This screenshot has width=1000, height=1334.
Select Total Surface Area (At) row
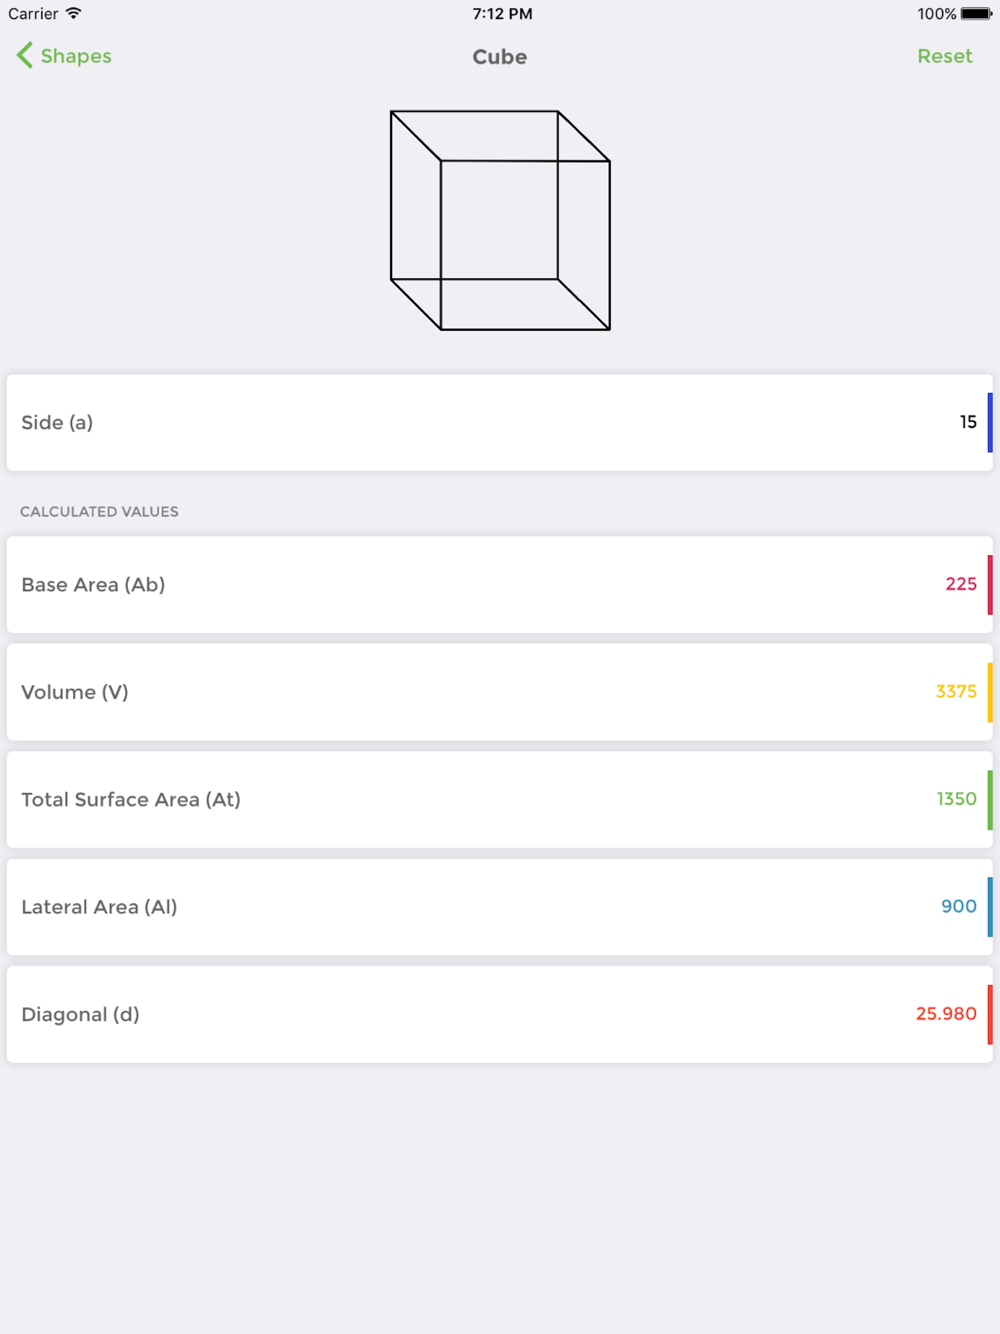(500, 799)
